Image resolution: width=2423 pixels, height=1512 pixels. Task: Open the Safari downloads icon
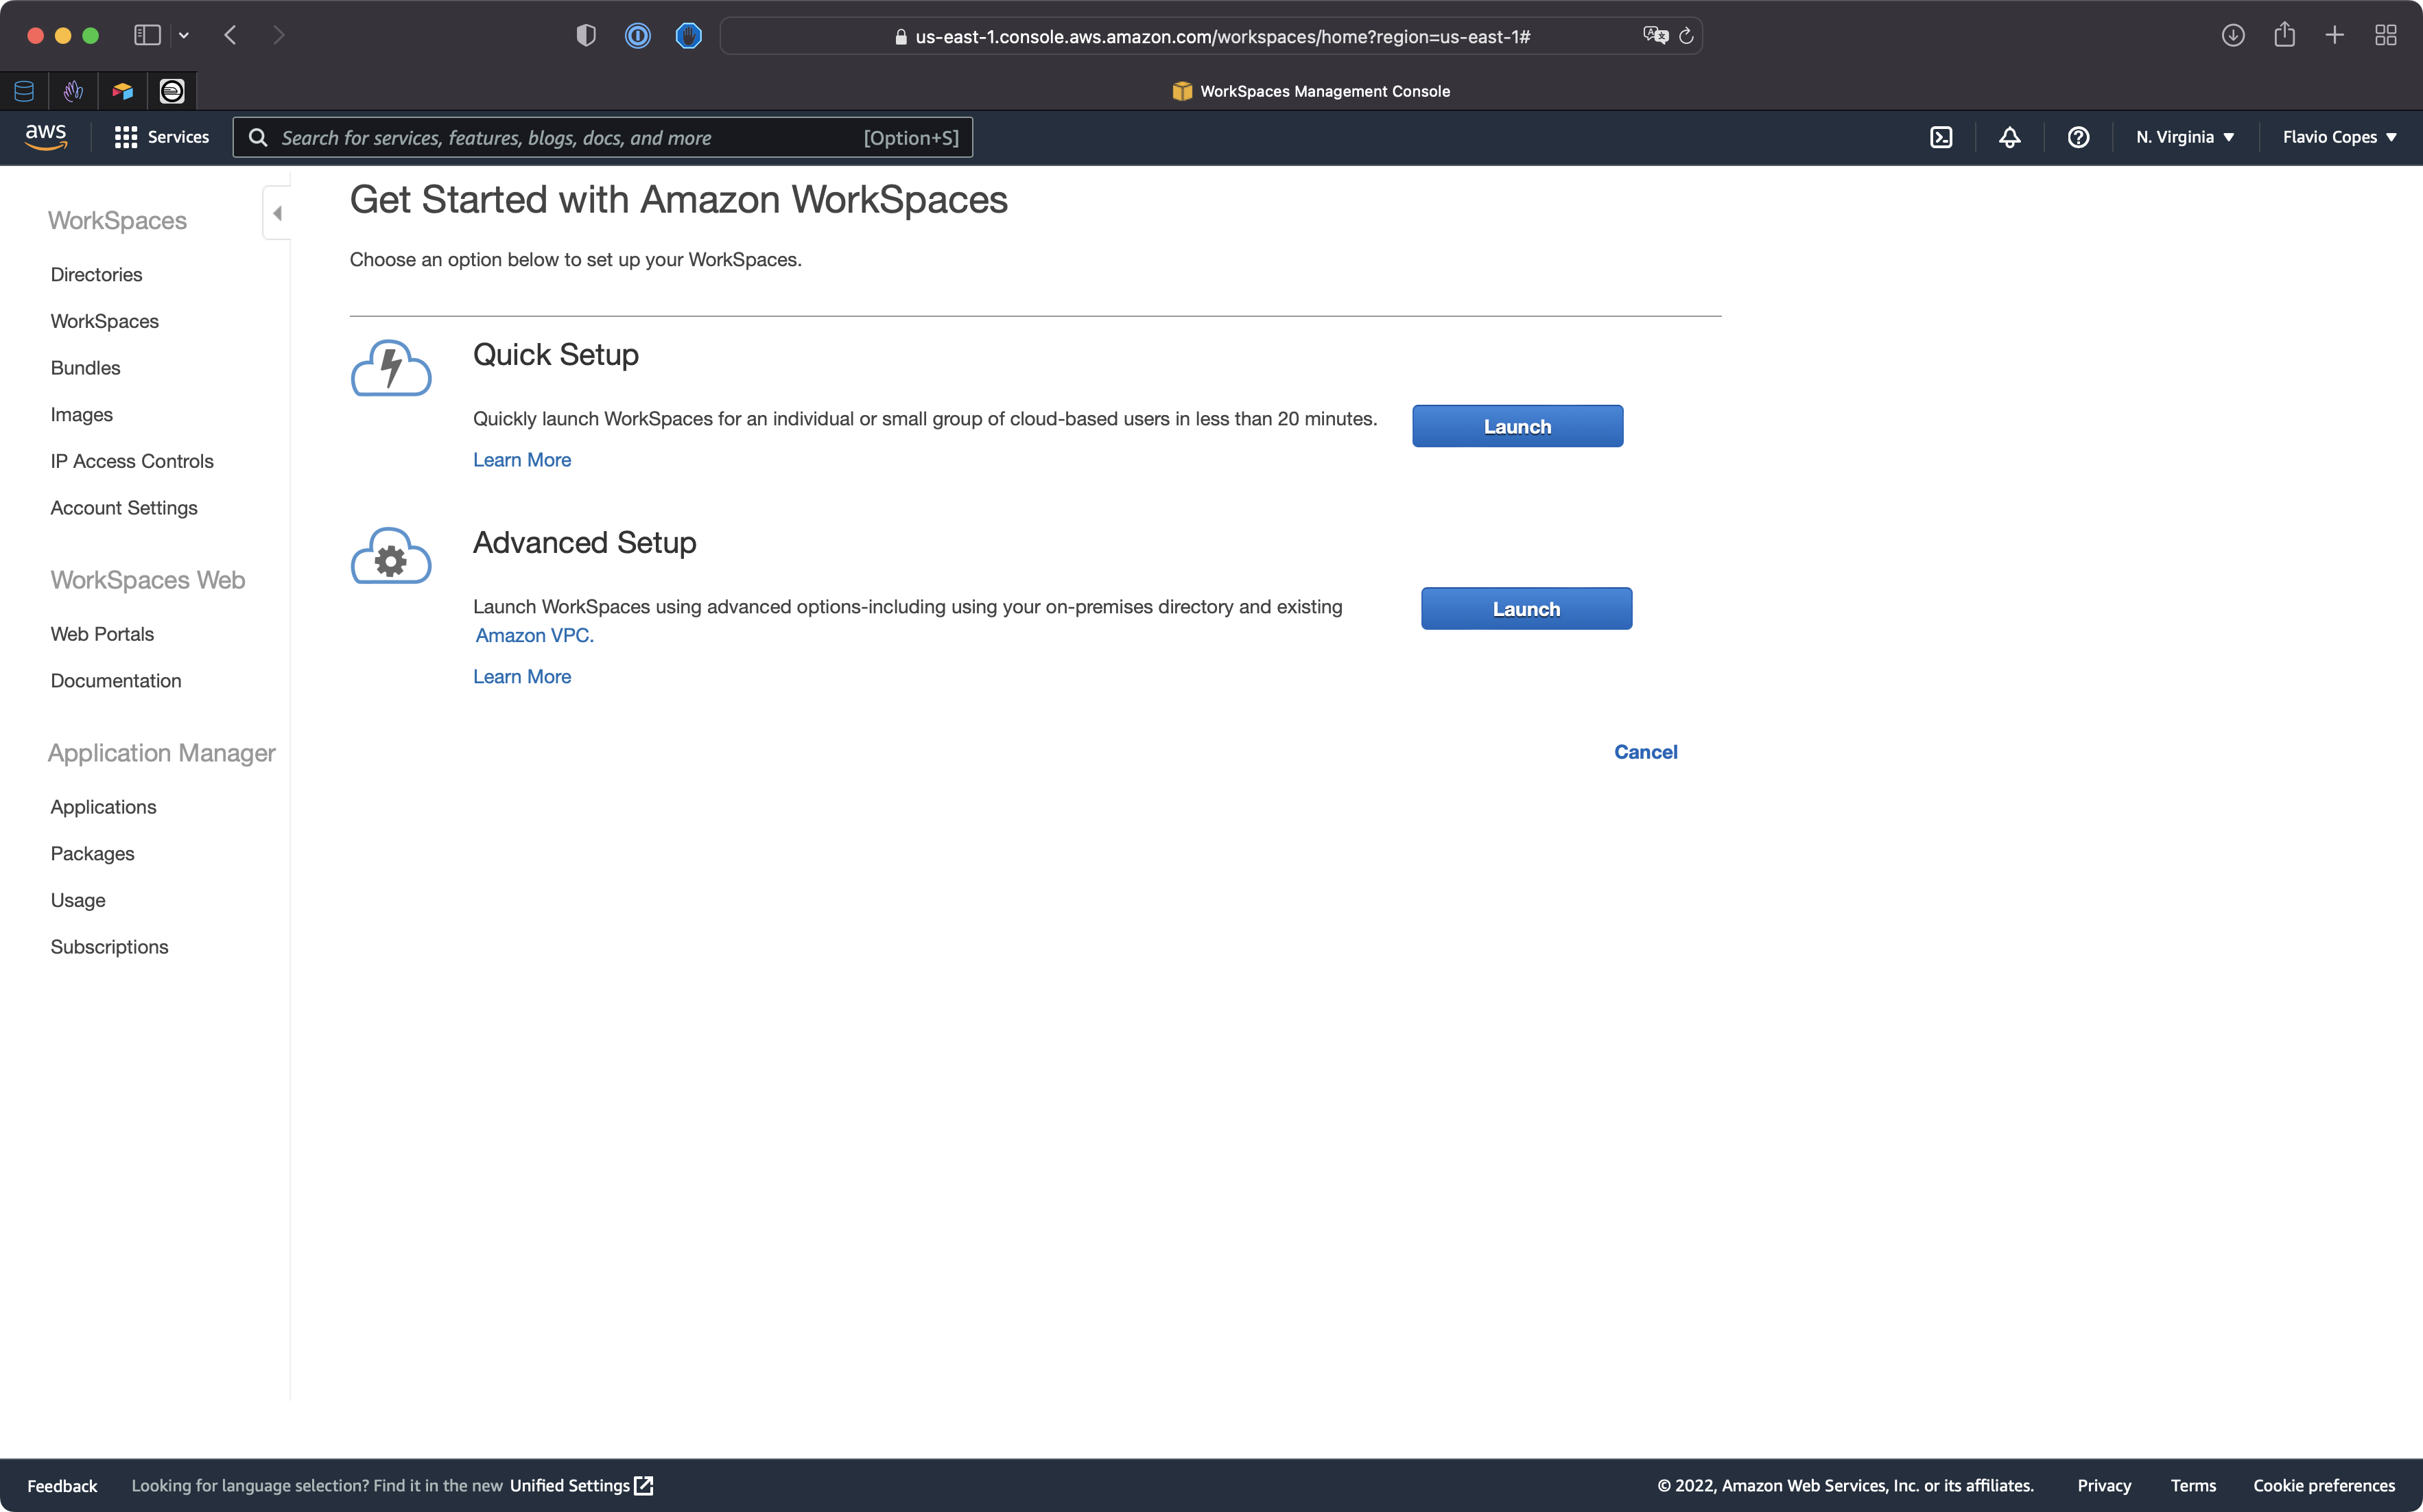pos(2233,36)
